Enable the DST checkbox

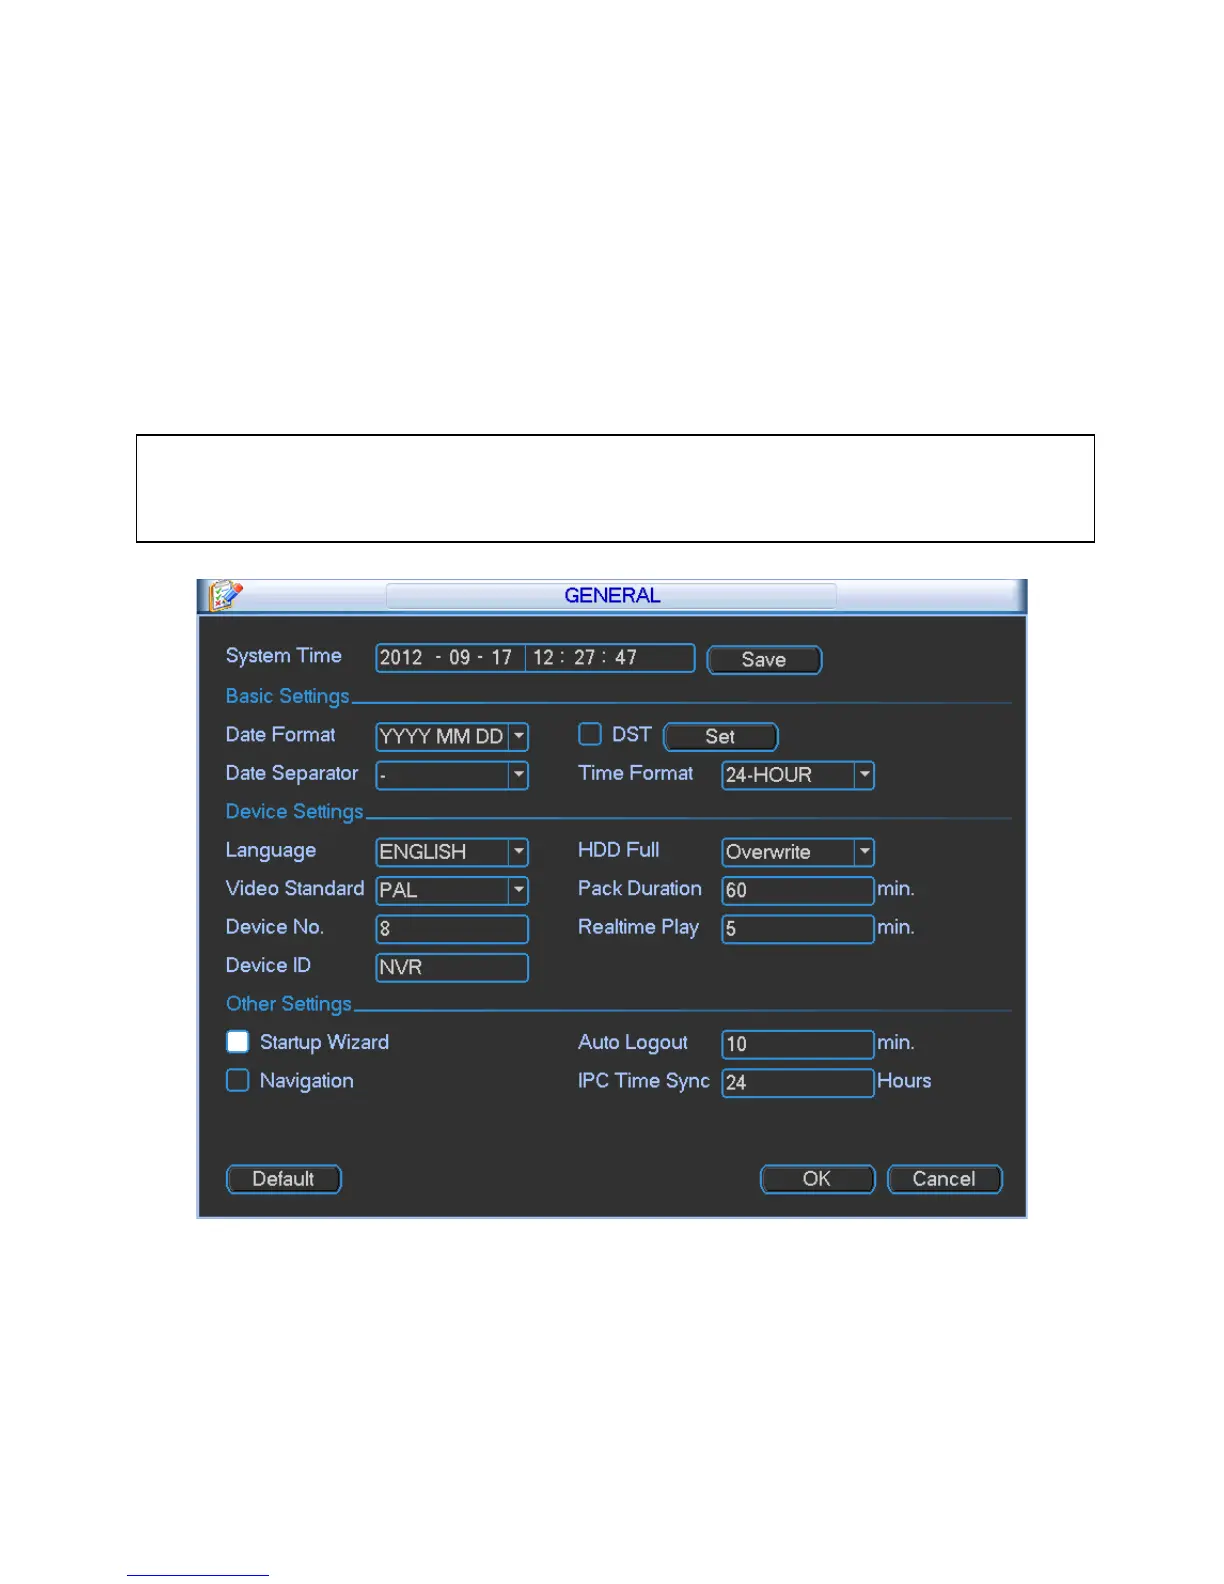tap(590, 735)
